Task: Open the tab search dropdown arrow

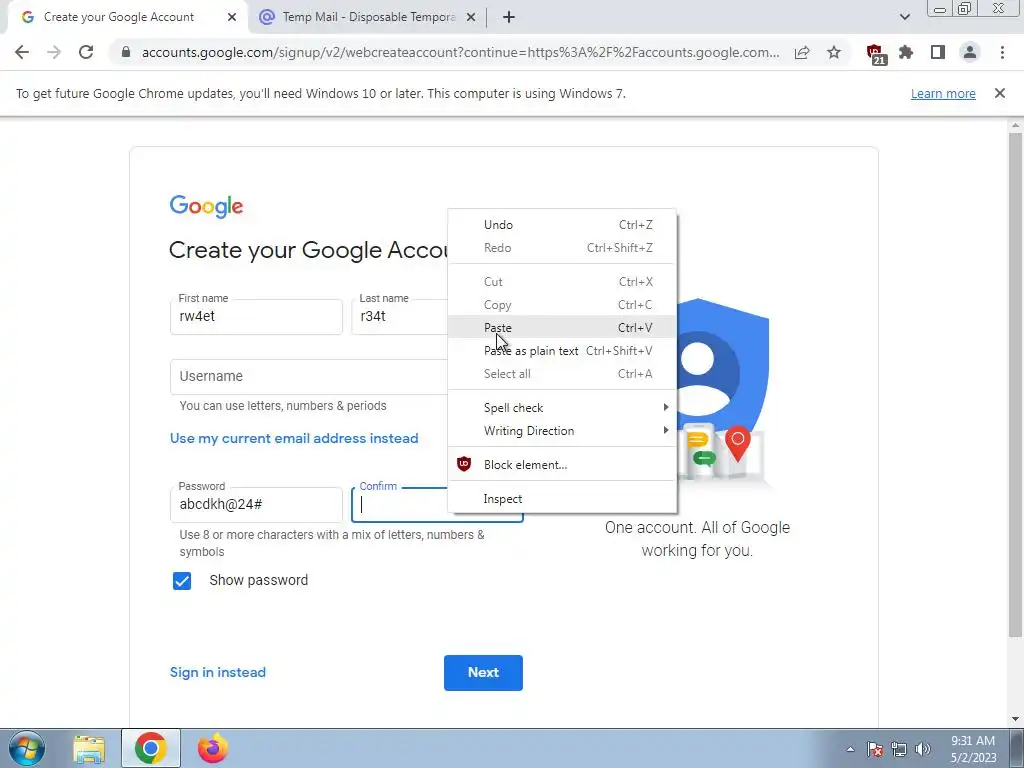Action: coord(904,18)
